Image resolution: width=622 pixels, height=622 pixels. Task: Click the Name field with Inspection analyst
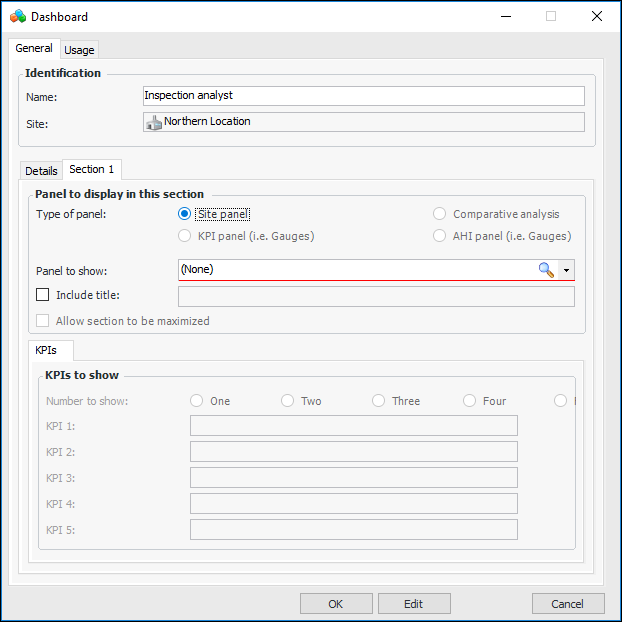pyautogui.click(x=363, y=96)
